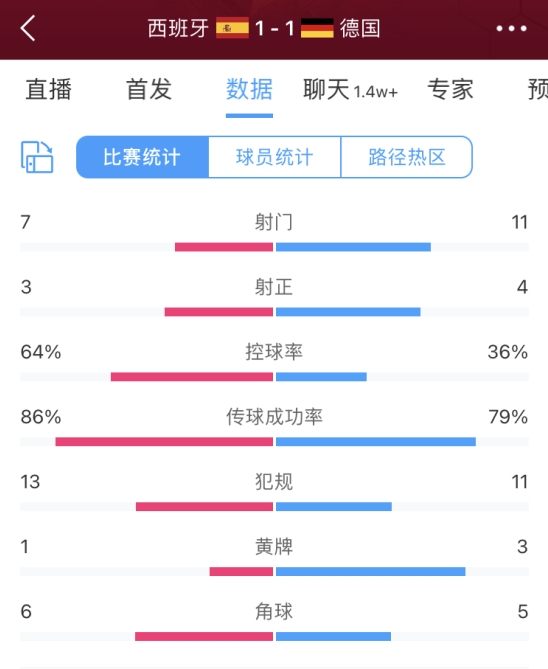Viewport: 548px width, 669px height.
Task: Select the 路径热区 segment
Action: [407, 157]
